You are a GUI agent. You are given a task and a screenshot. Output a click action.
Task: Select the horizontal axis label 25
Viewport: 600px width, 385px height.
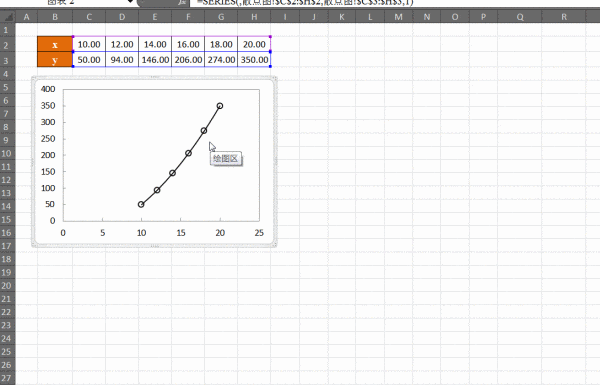[259, 233]
